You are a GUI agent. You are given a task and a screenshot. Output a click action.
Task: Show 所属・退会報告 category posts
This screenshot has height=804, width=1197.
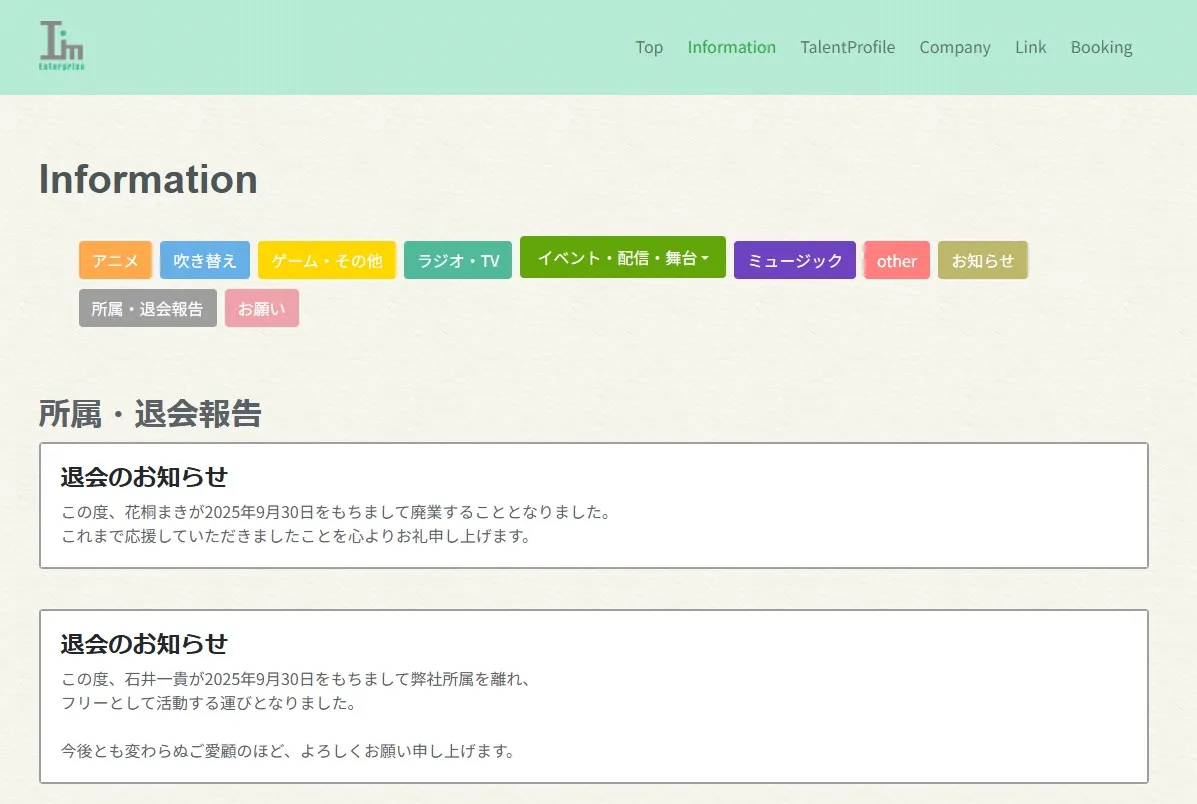[x=147, y=308]
